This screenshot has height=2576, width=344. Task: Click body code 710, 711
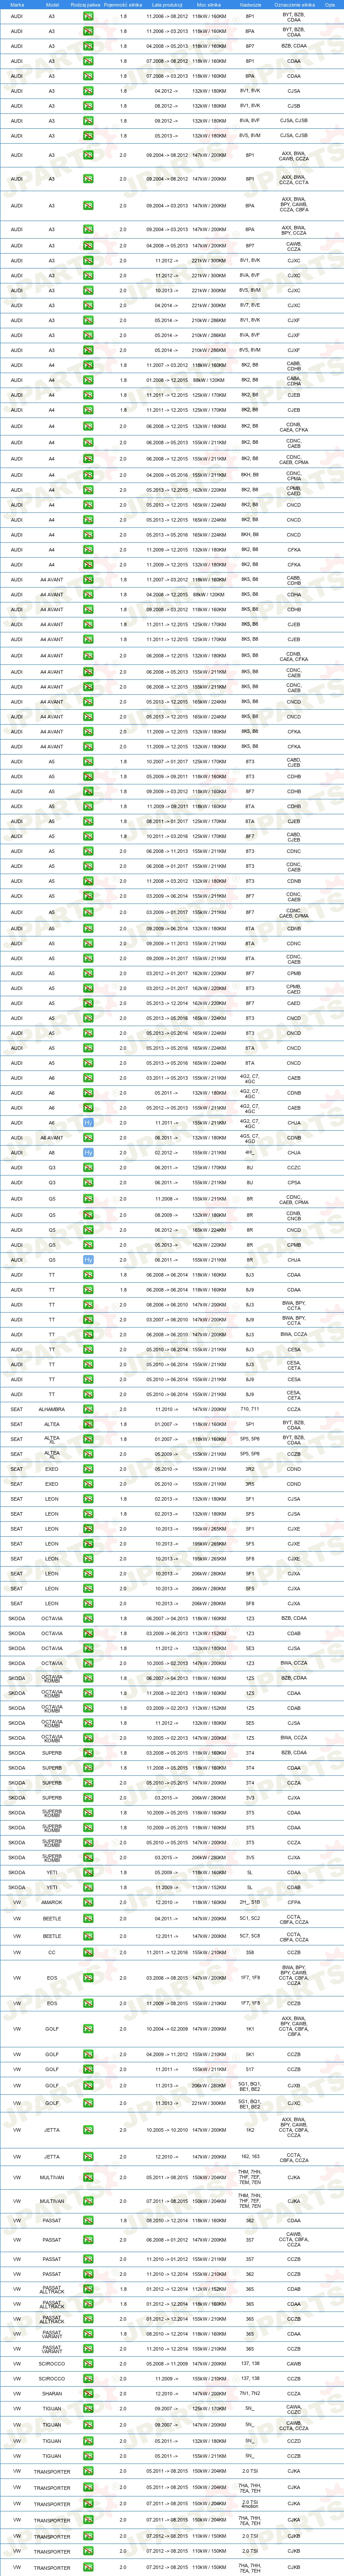click(250, 1409)
